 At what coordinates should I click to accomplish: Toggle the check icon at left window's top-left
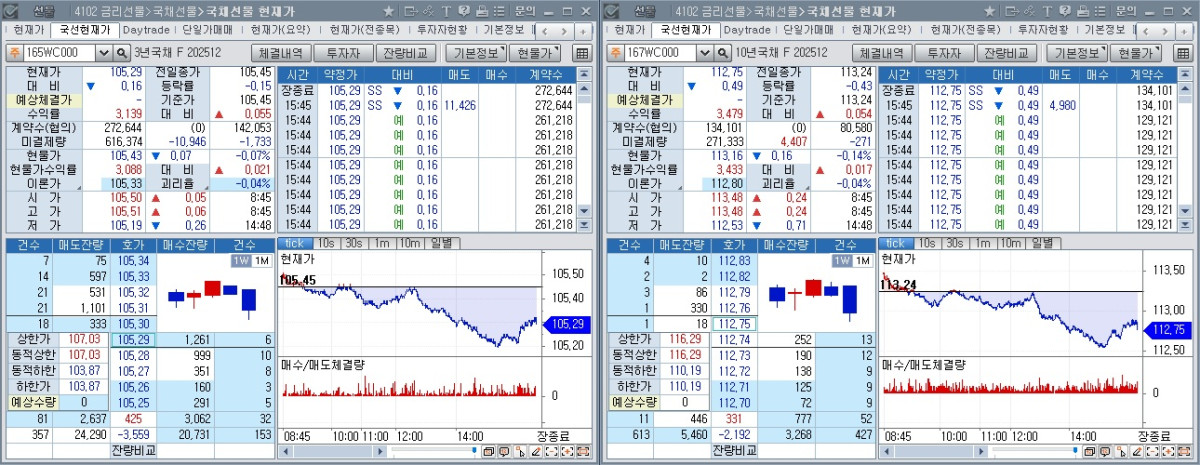coord(13,11)
